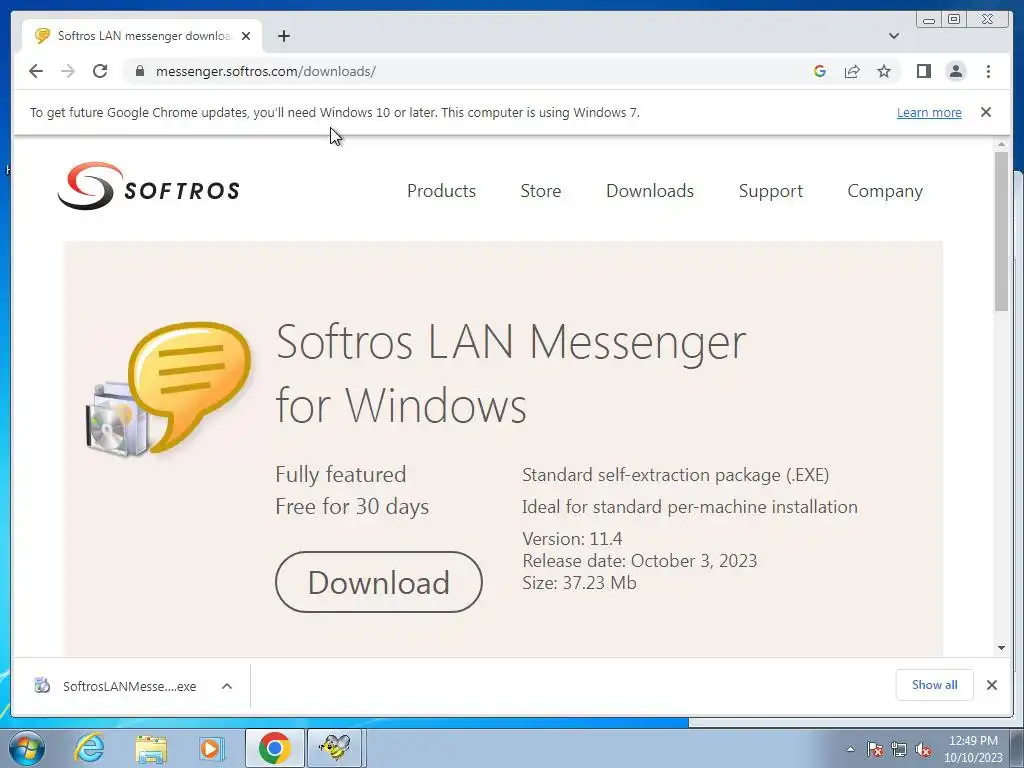This screenshot has height=768, width=1024.
Task: Toggle Chrome side panel
Action: [923, 71]
